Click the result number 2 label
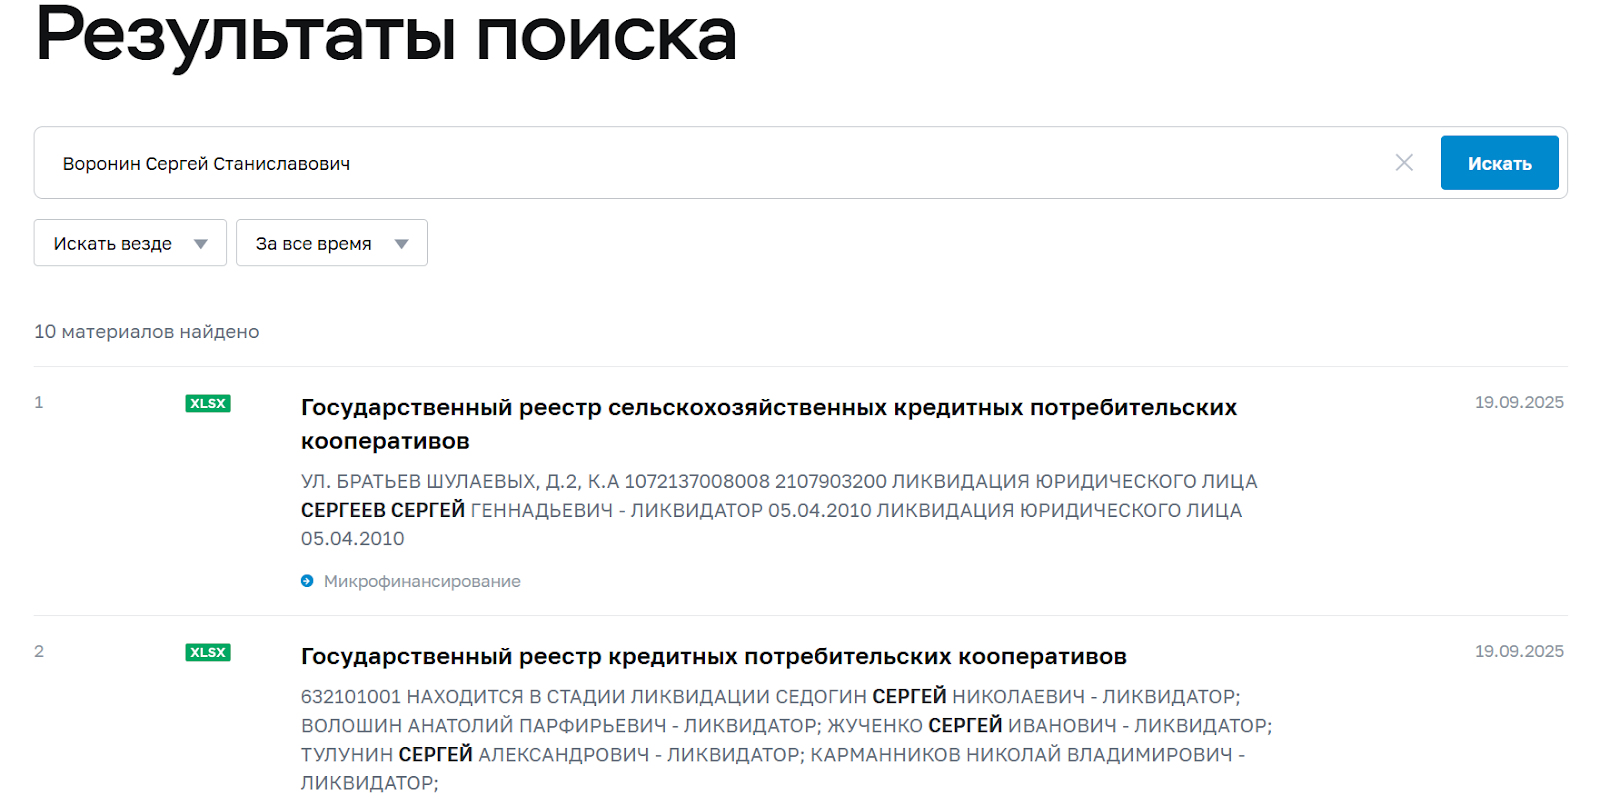Screen dimensions: 1600x806 click(x=39, y=651)
